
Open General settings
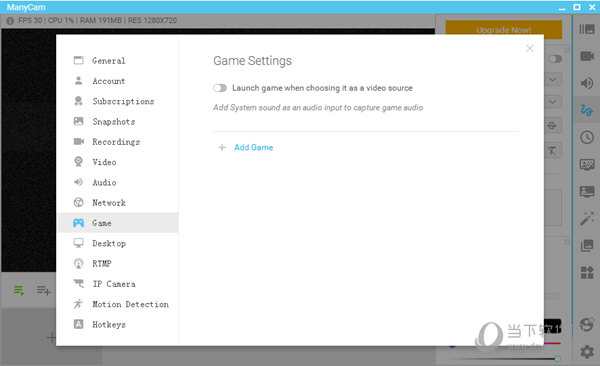click(x=117, y=60)
